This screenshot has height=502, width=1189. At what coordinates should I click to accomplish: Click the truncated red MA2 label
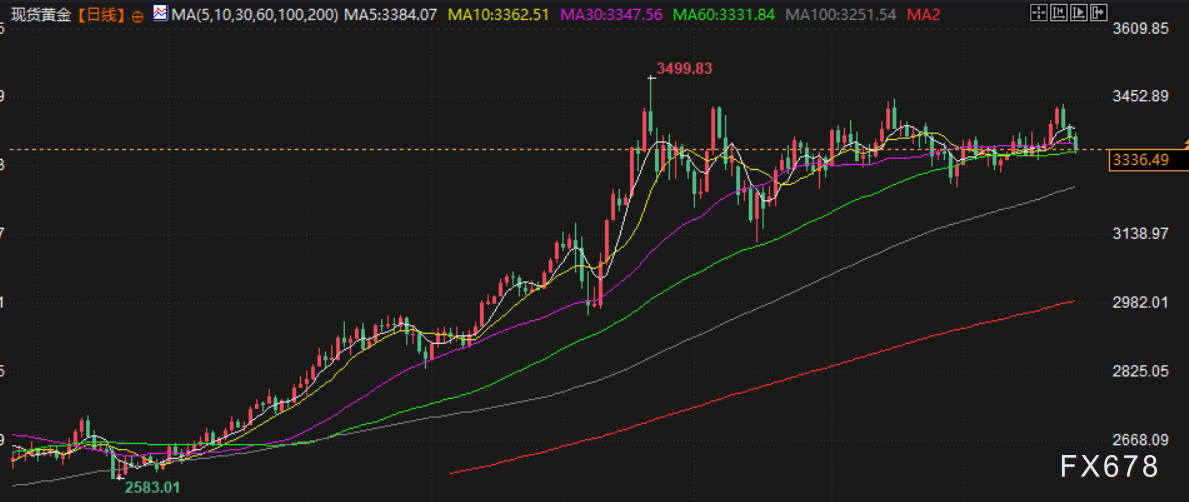925,15
